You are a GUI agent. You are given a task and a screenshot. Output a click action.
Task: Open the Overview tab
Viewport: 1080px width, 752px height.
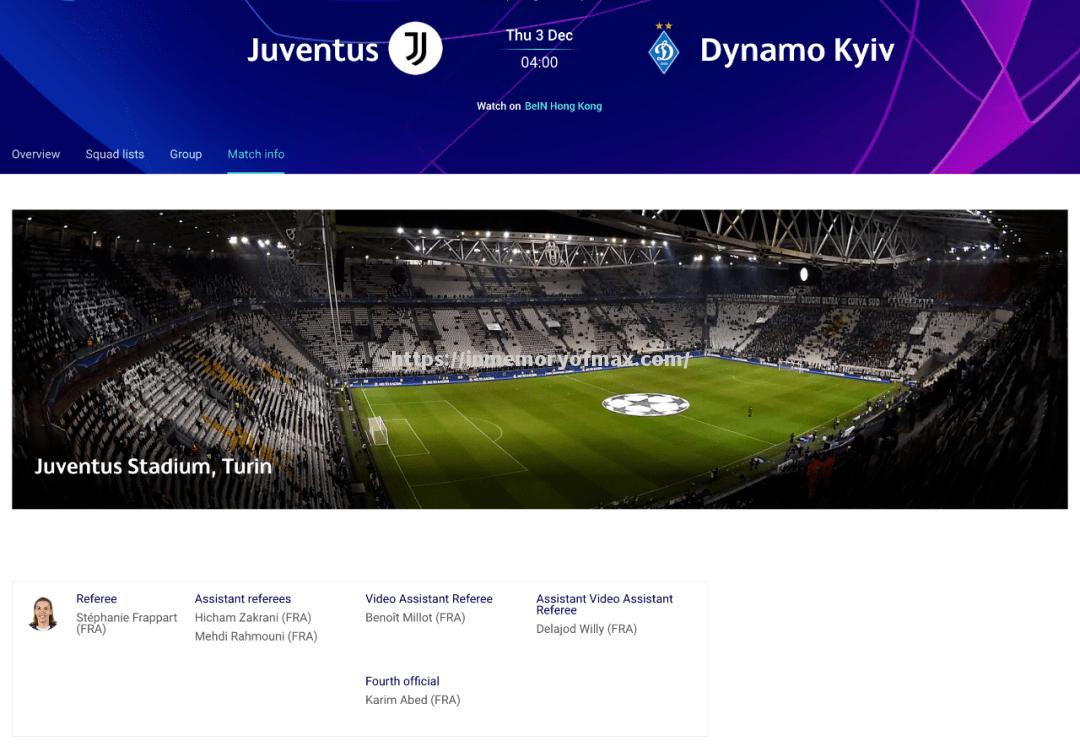coord(36,154)
